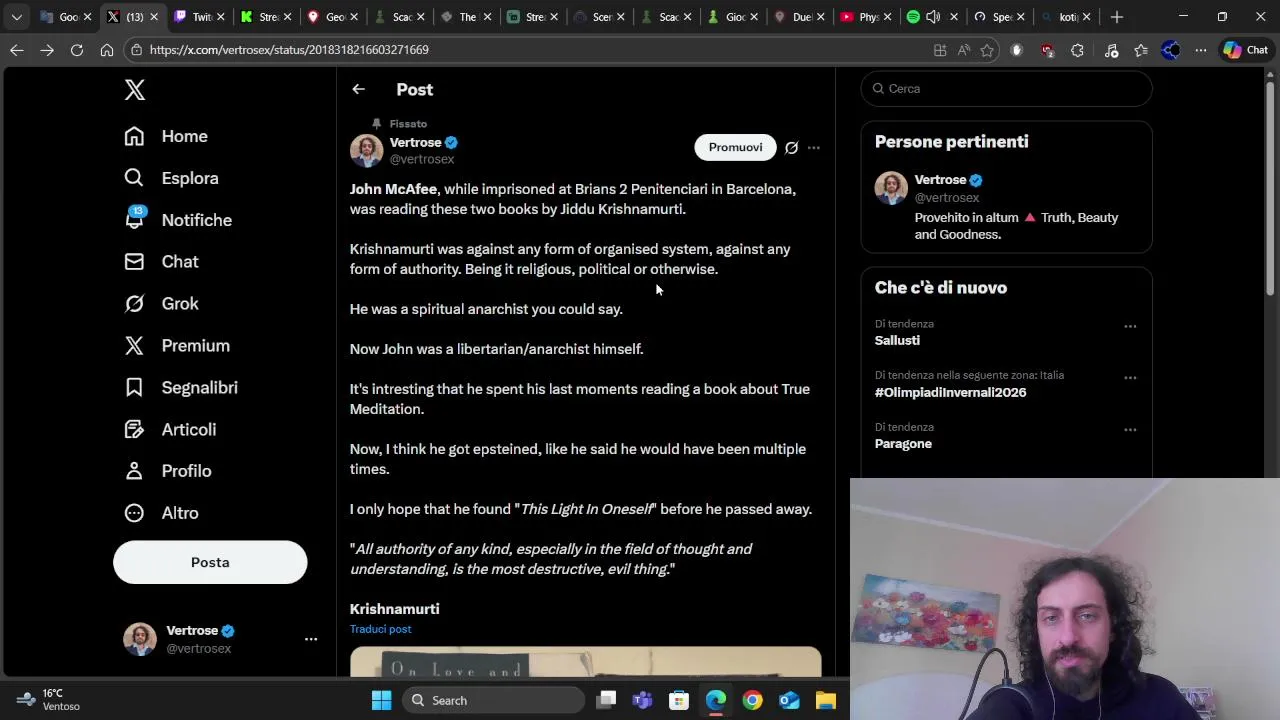The height and width of the screenshot is (720, 1280).
Task: Open account menu dots beside Vertrose
Action: pos(311,639)
